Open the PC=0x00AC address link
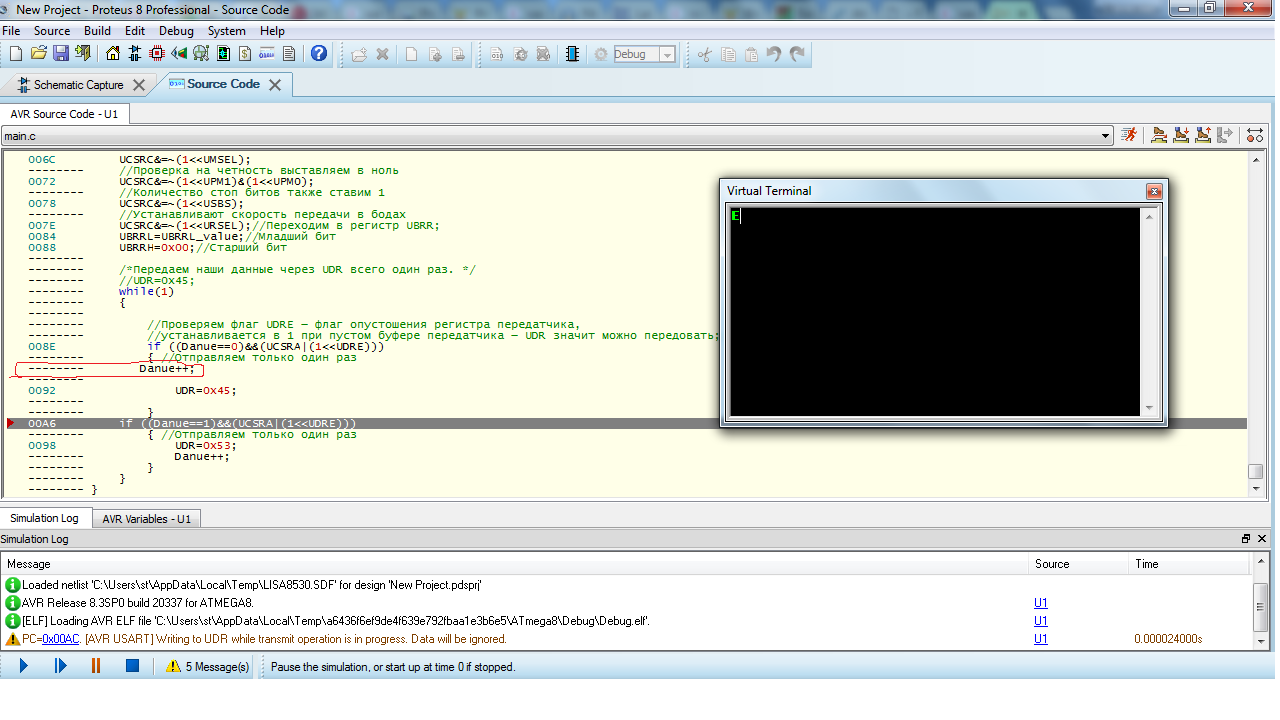 click(x=60, y=639)
